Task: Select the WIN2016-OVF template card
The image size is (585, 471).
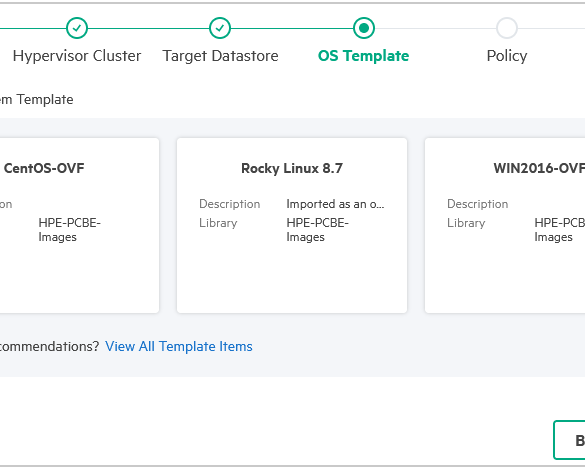Action: click(x=505, y=225)
